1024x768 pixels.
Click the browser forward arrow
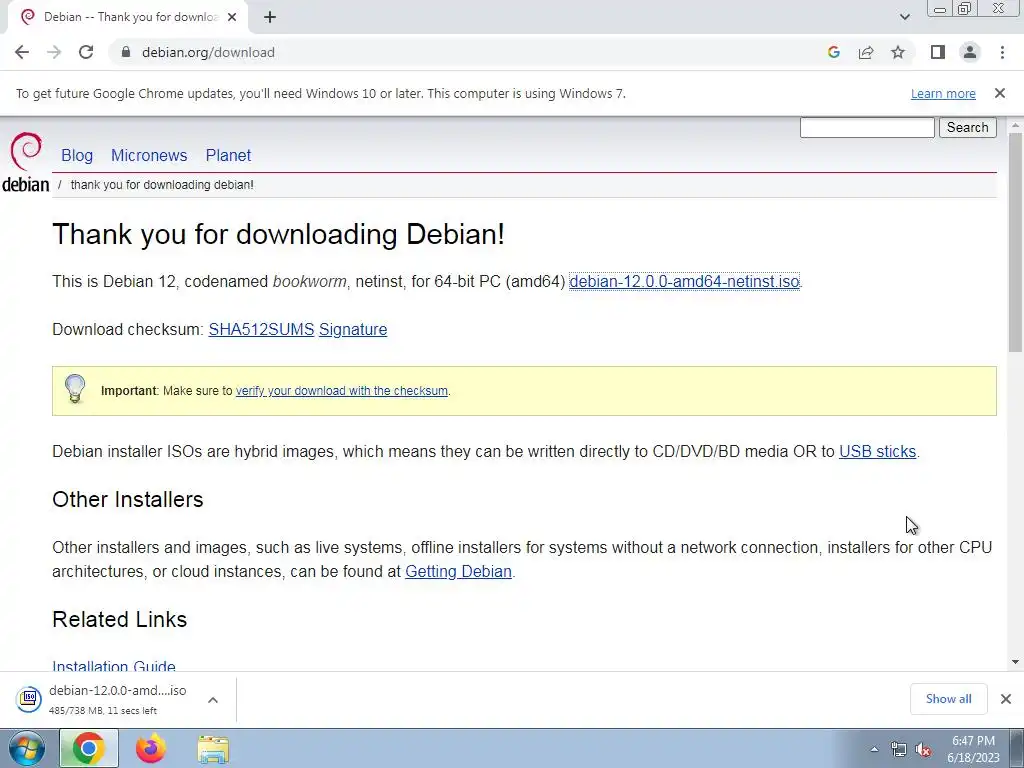point(54,52)
